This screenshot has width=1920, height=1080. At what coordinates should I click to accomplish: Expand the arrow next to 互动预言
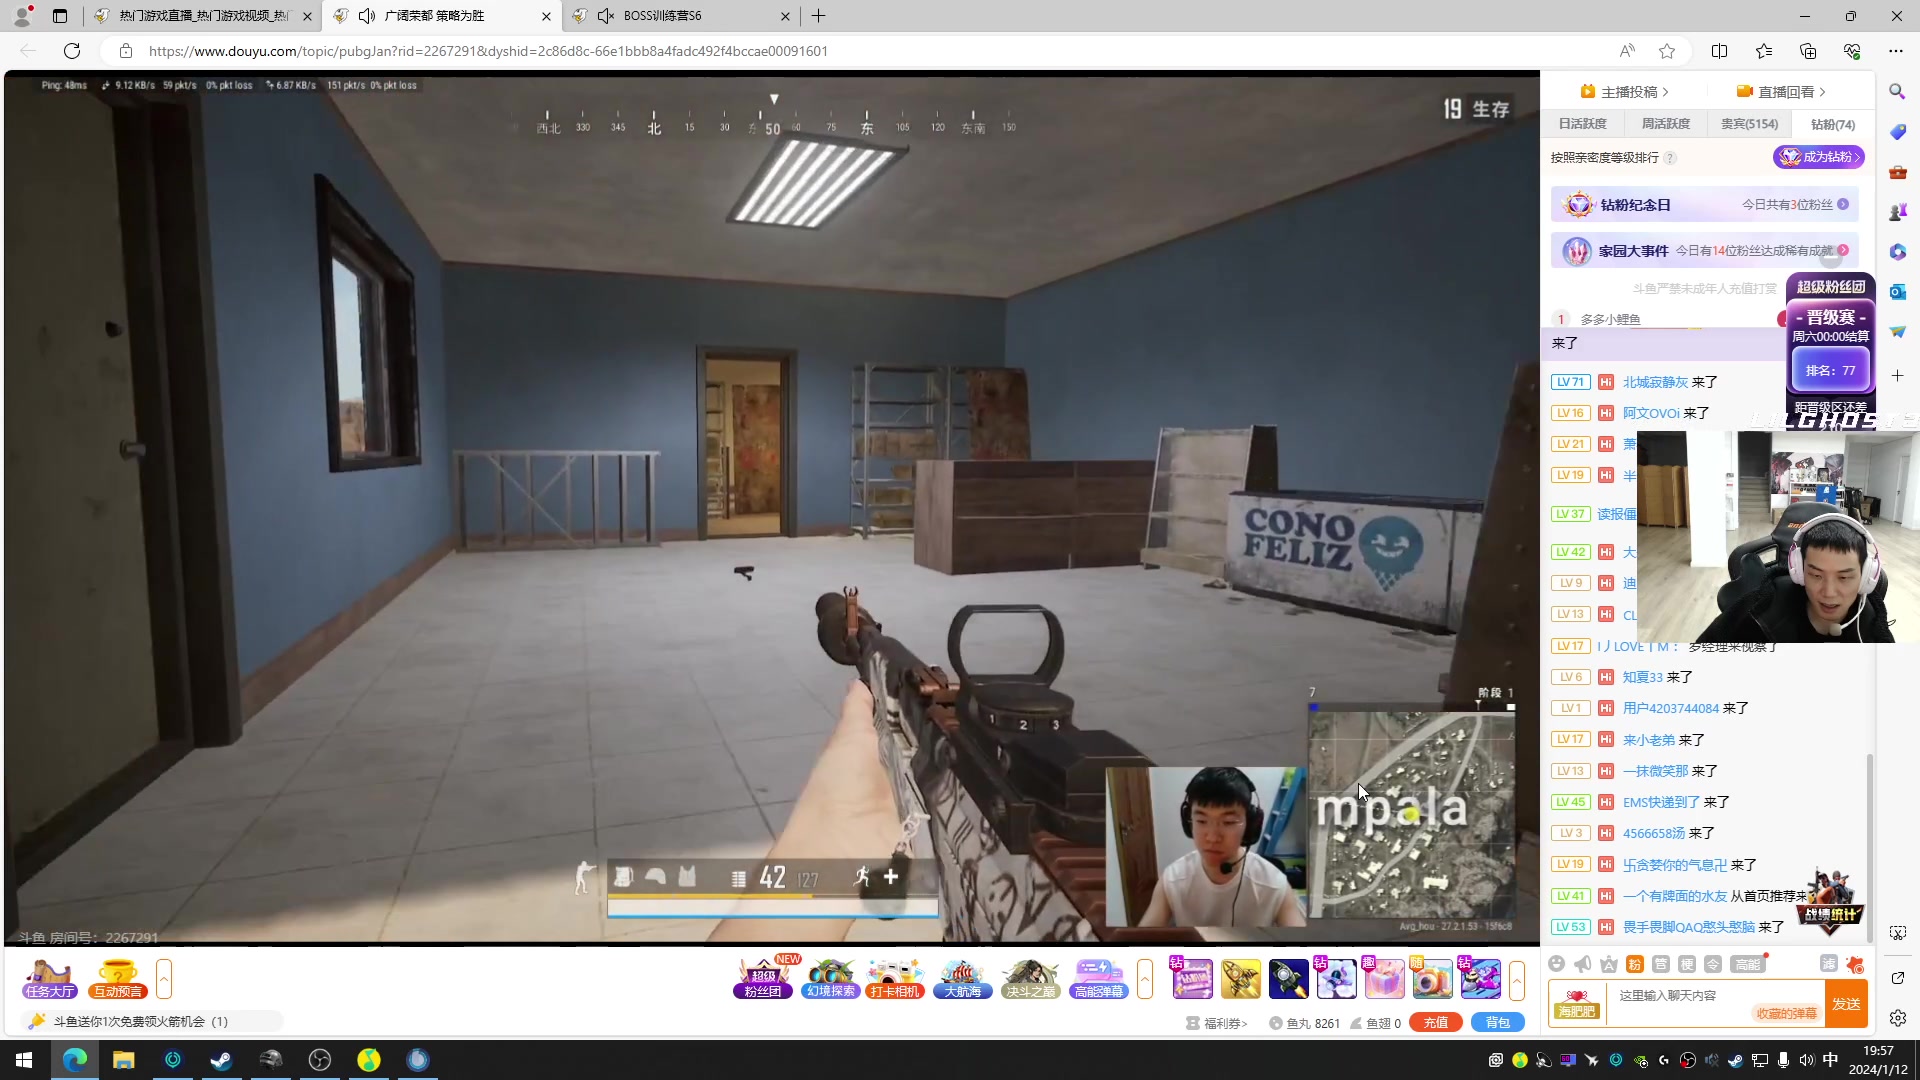[164, 979]
